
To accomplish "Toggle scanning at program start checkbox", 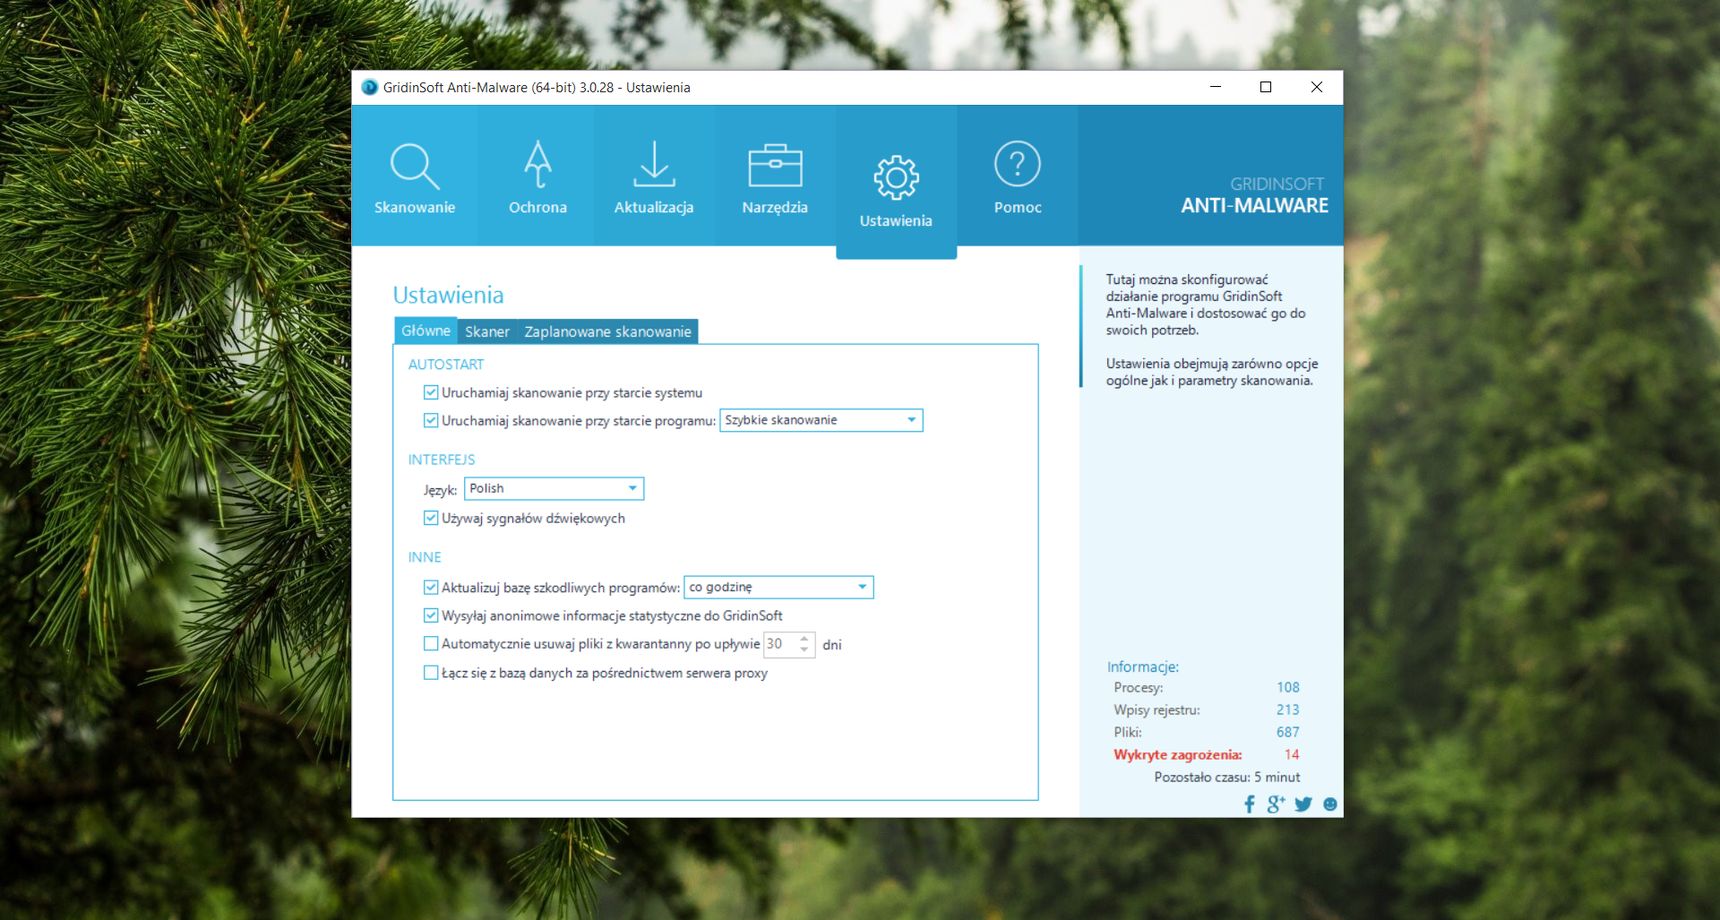I will point(431,420).
